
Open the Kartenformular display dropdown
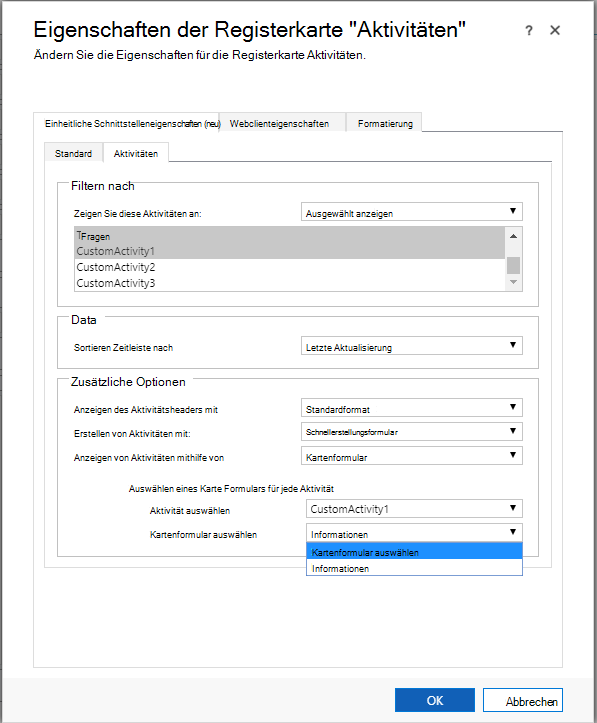(412, 456)
